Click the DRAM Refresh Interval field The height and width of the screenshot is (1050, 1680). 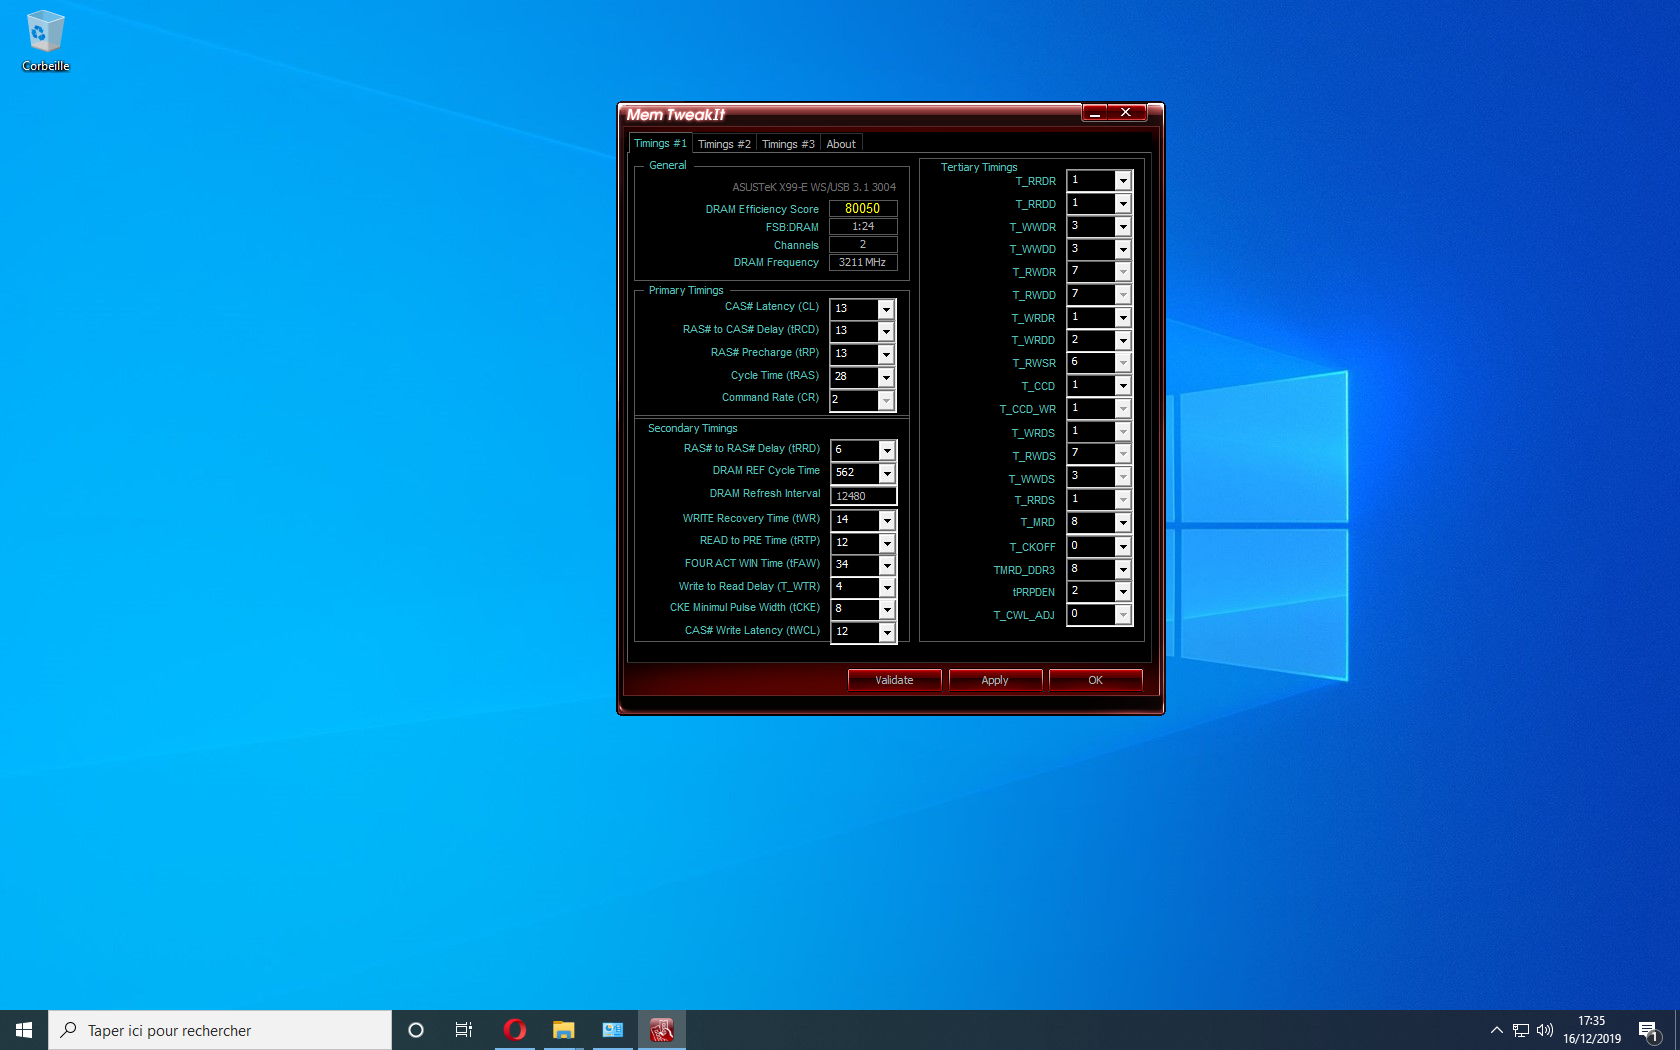[863, 496]
